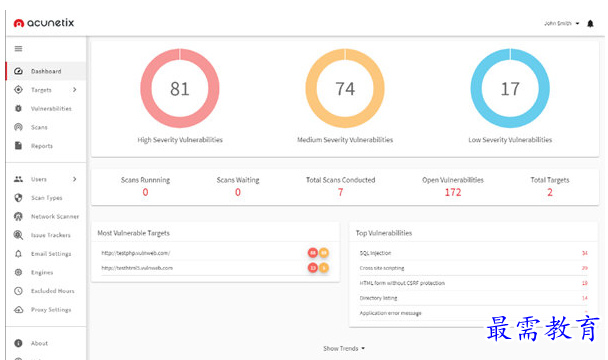The width and height of the screenshot is (608, 360).
Task: Click the Vulnerabilities bug icon
Action: pos(18,108)
